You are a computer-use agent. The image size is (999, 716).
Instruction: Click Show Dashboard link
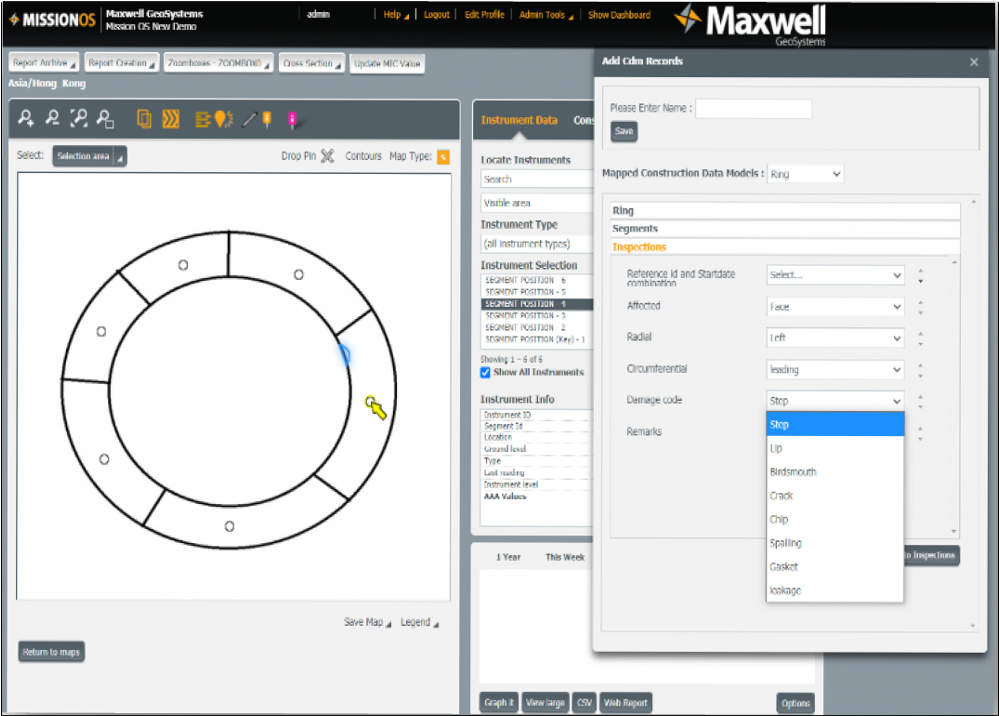[x=619, y=15]
